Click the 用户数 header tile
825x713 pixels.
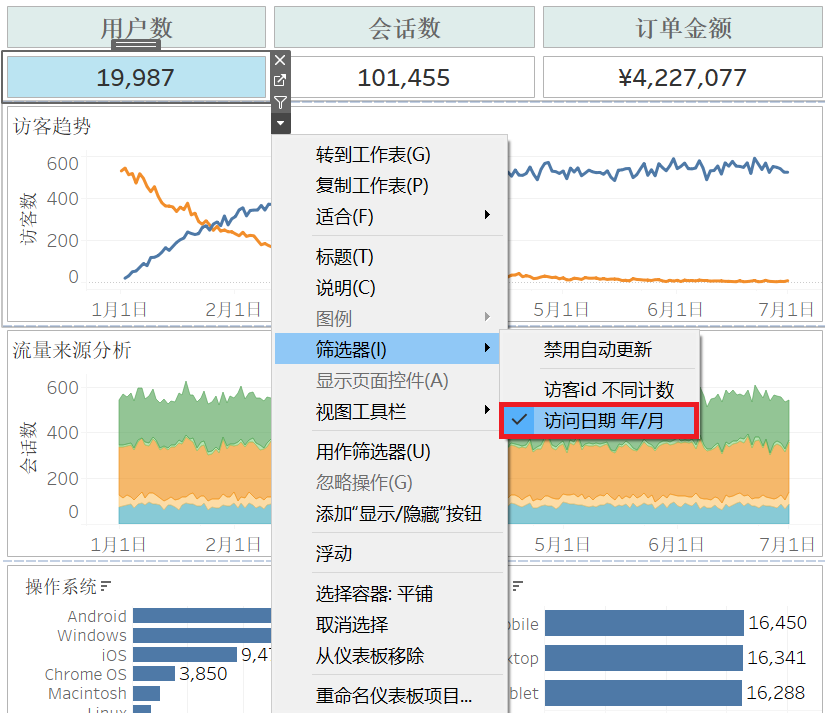pos(136,27)
